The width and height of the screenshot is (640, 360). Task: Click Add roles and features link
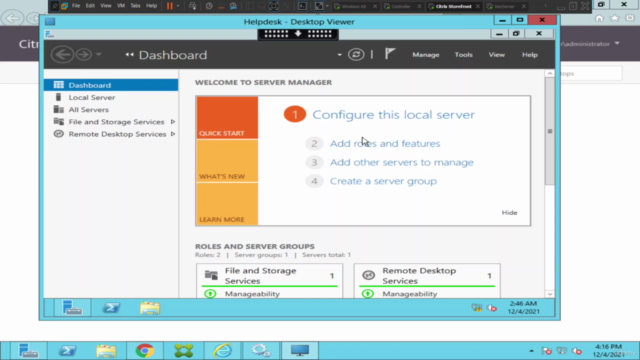[x=385, y=144]
